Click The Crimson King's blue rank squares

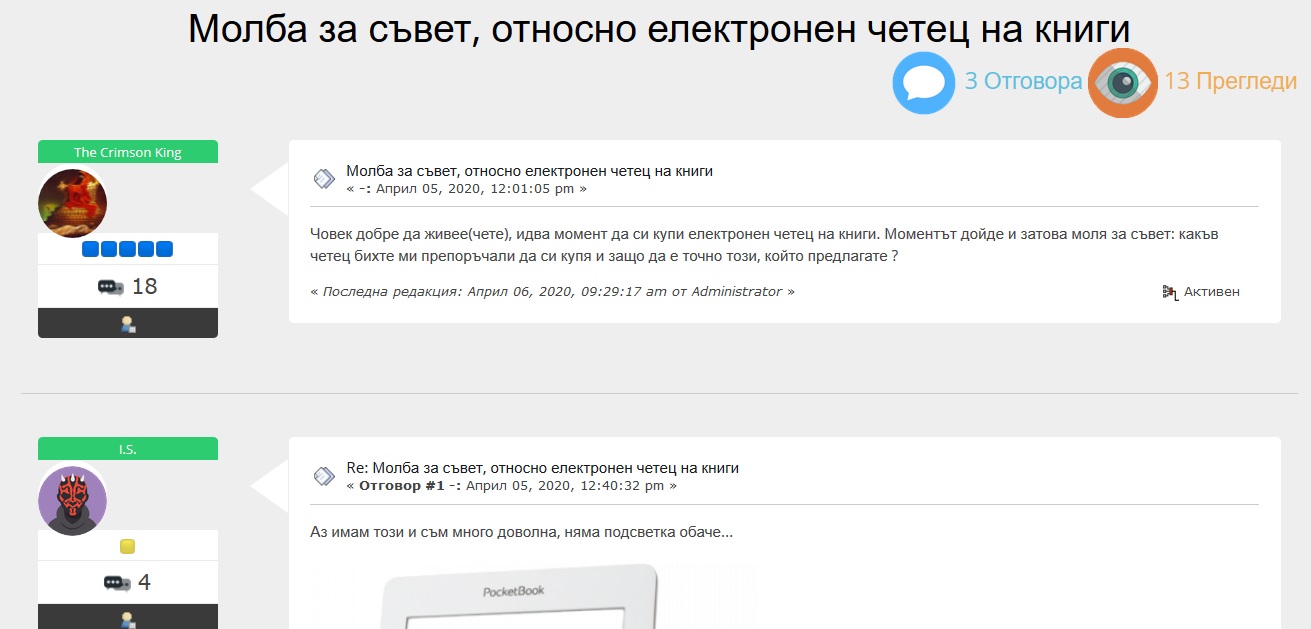128,249
